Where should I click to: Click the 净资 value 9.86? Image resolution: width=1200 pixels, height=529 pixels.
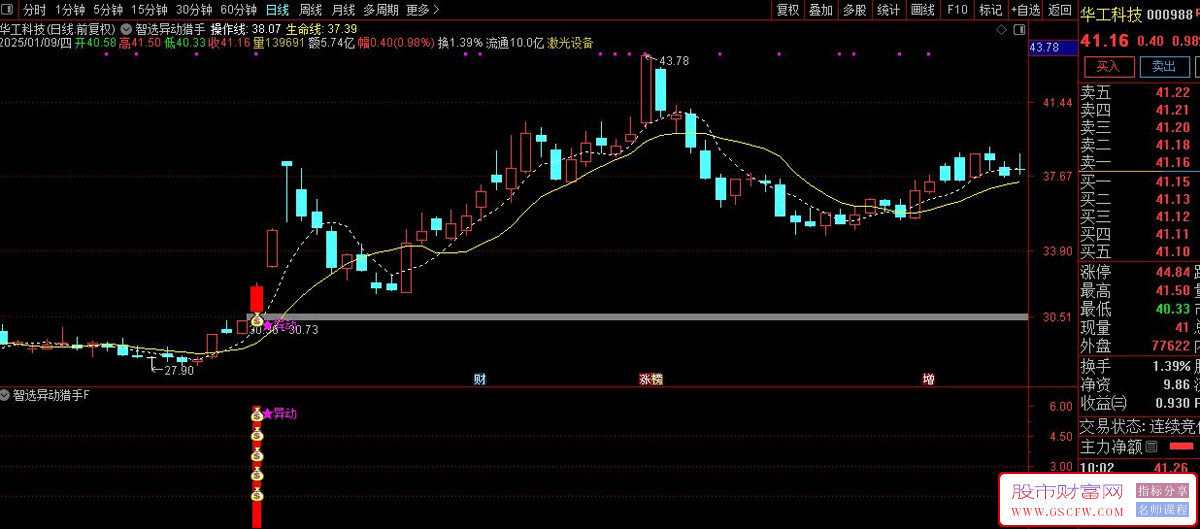pos(1175,384)
